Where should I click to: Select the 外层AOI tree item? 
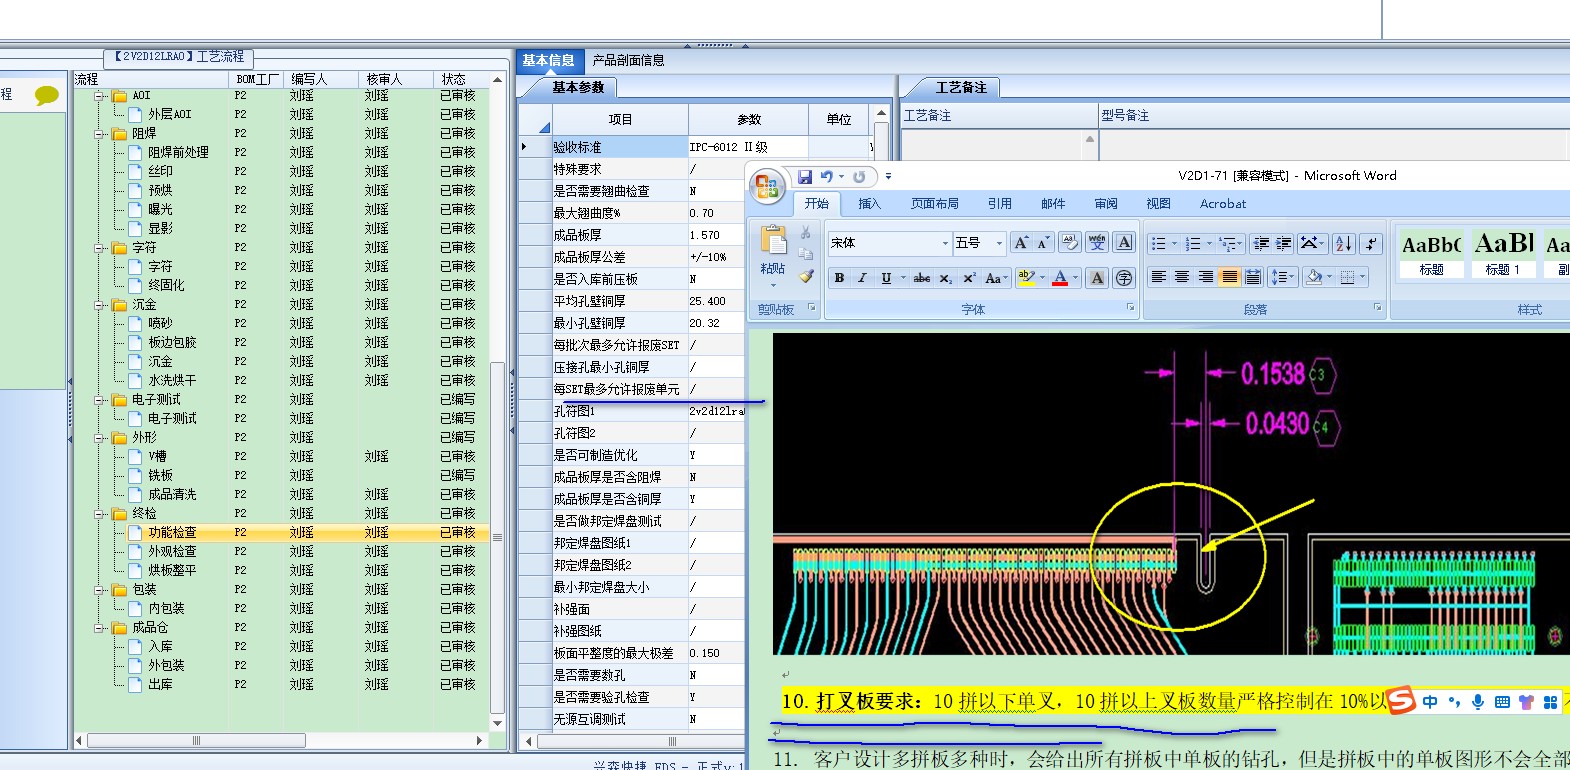click(x=169, y=115)
